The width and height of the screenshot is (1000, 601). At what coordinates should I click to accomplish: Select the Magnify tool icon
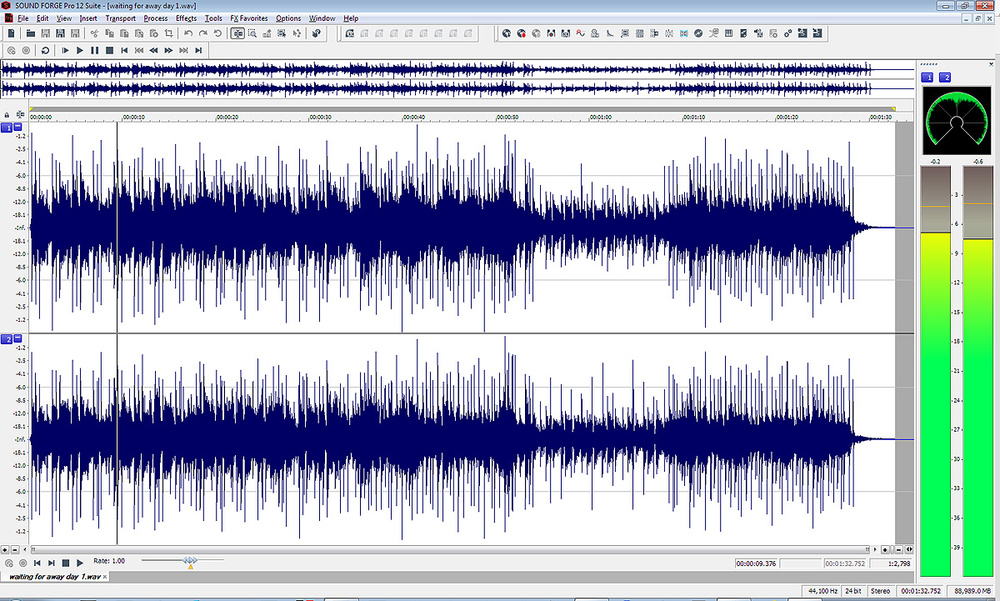253,33
